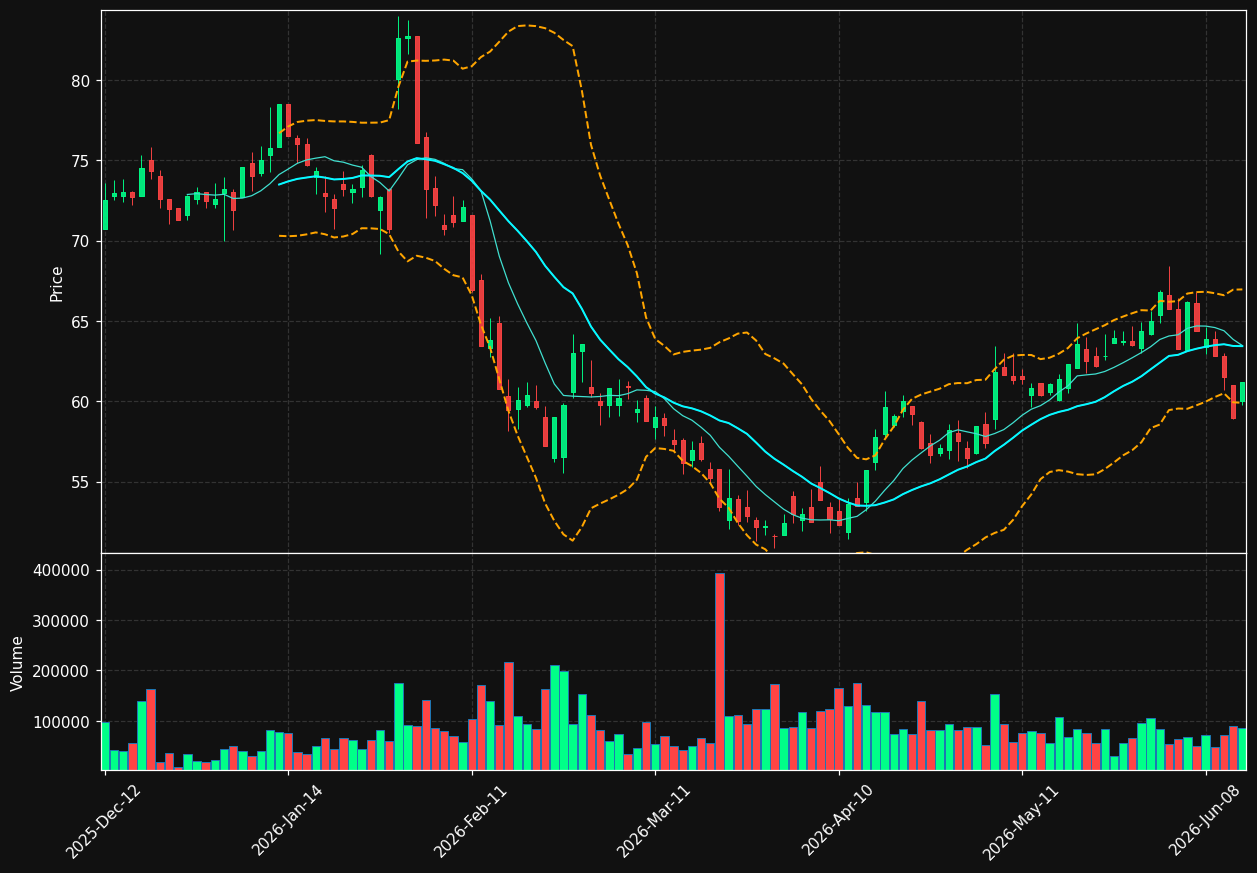
Task: Click the "Price" y-axis title
Action: point(57,283)
